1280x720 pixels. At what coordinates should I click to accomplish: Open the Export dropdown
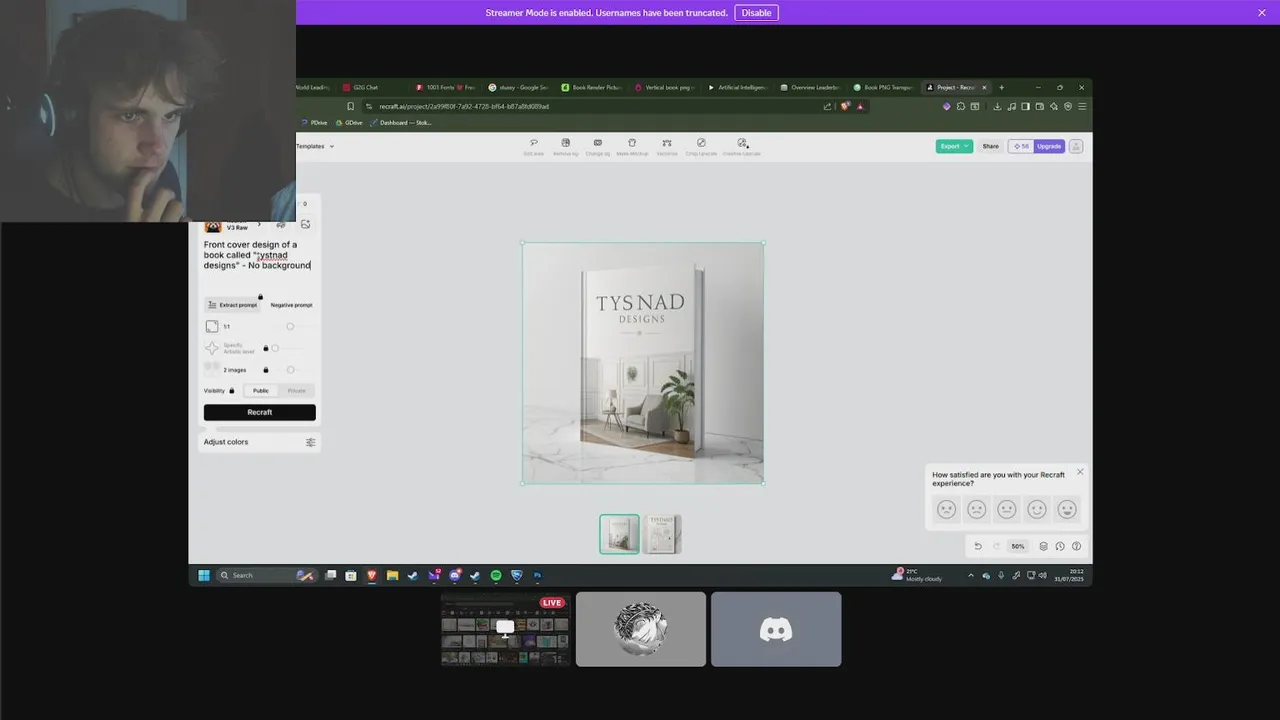(x=954, y=146)
